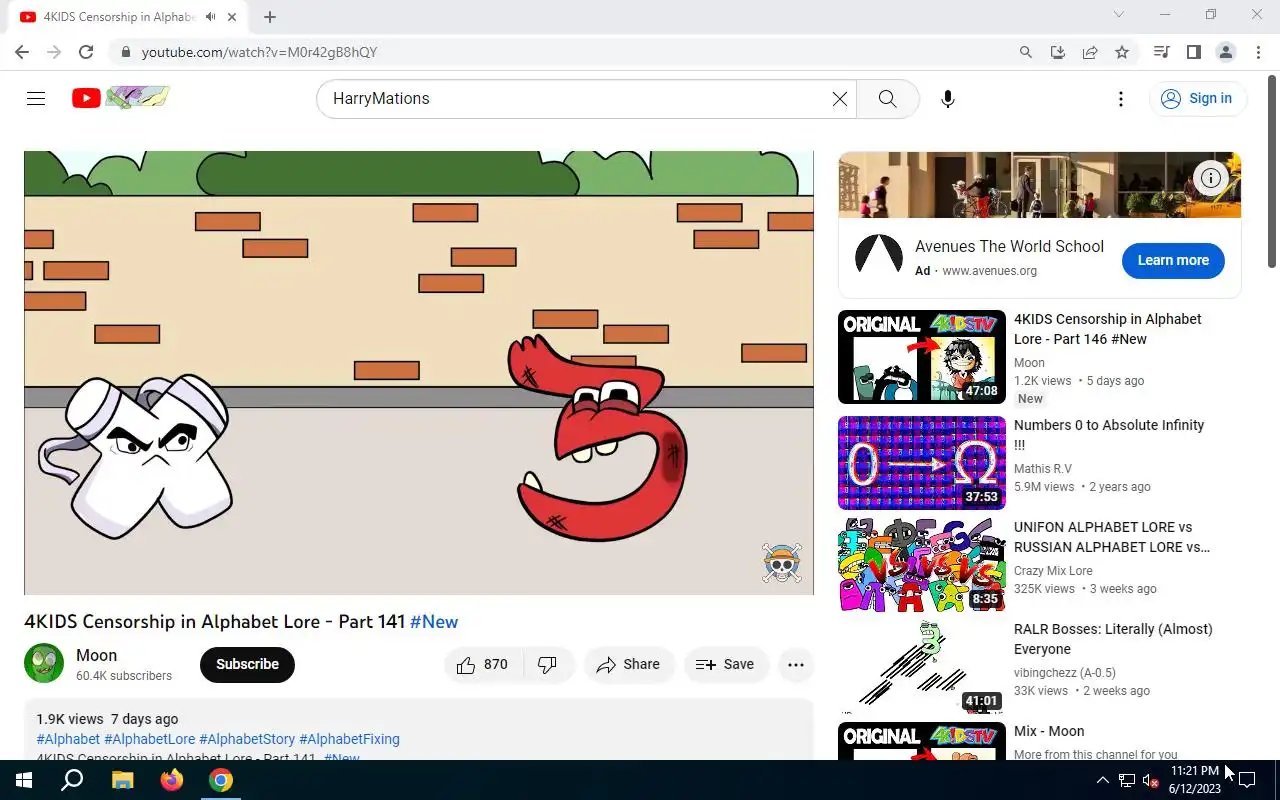Screen dimensions: 1280x800
Task: Open the #AlphabetLore hashtag
Action: tap(150, 739)
